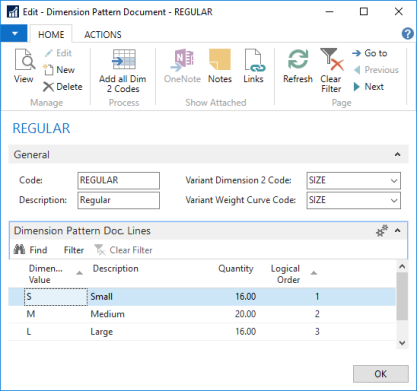
Task: Click Find with the binoculars icon
Action: [30, 250]
